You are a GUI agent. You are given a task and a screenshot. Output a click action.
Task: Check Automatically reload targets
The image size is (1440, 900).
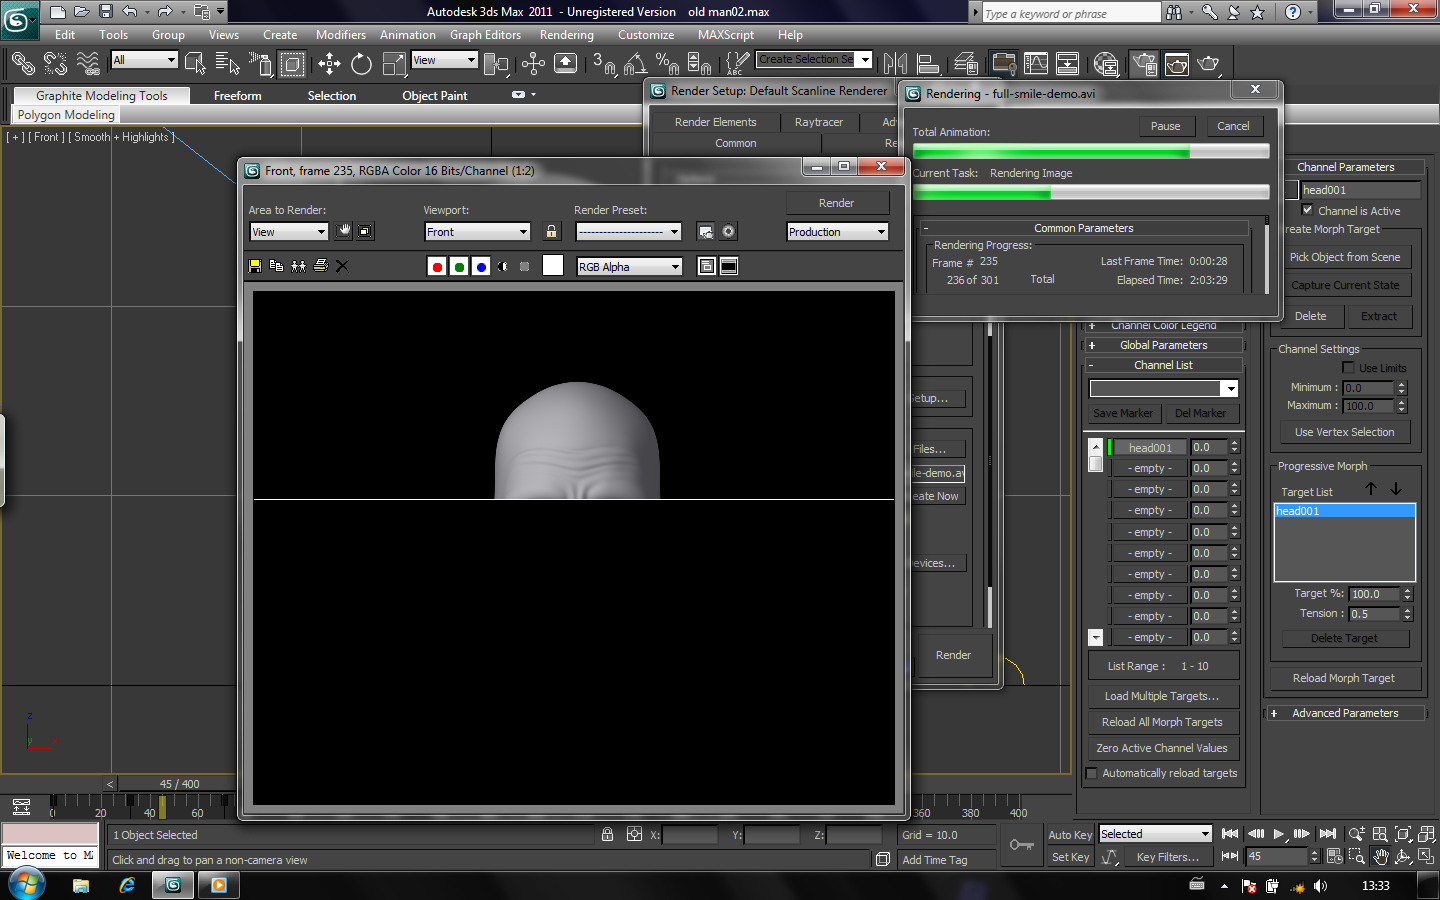[1091, 772]
